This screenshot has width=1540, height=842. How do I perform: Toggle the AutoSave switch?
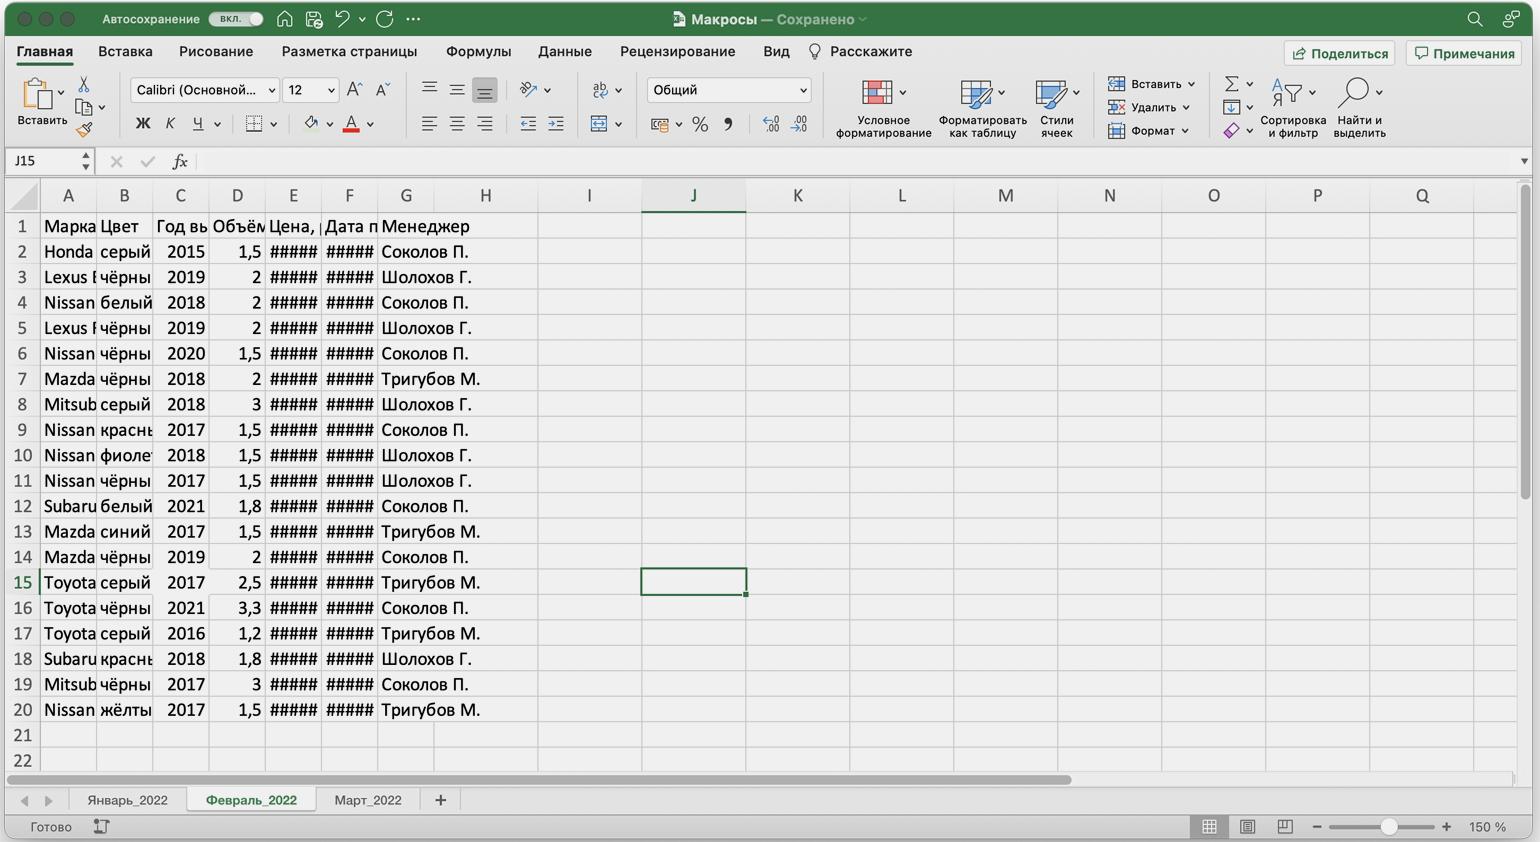[x=236, y=19]
